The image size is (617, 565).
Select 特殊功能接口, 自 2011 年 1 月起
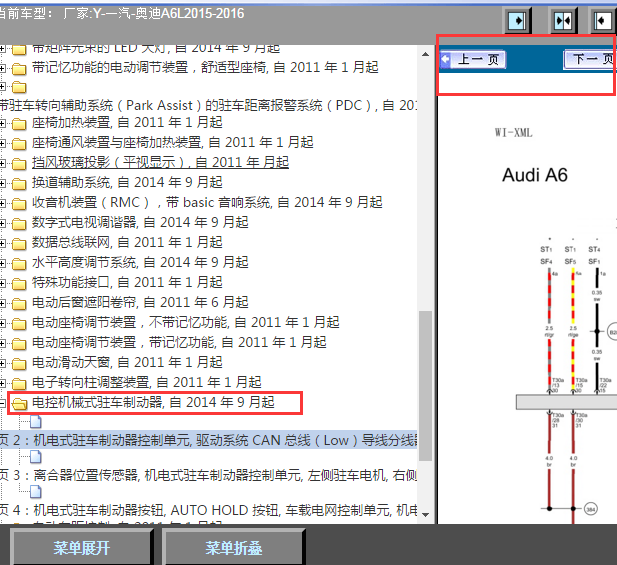pyautogui.click(x=127, y=282)
